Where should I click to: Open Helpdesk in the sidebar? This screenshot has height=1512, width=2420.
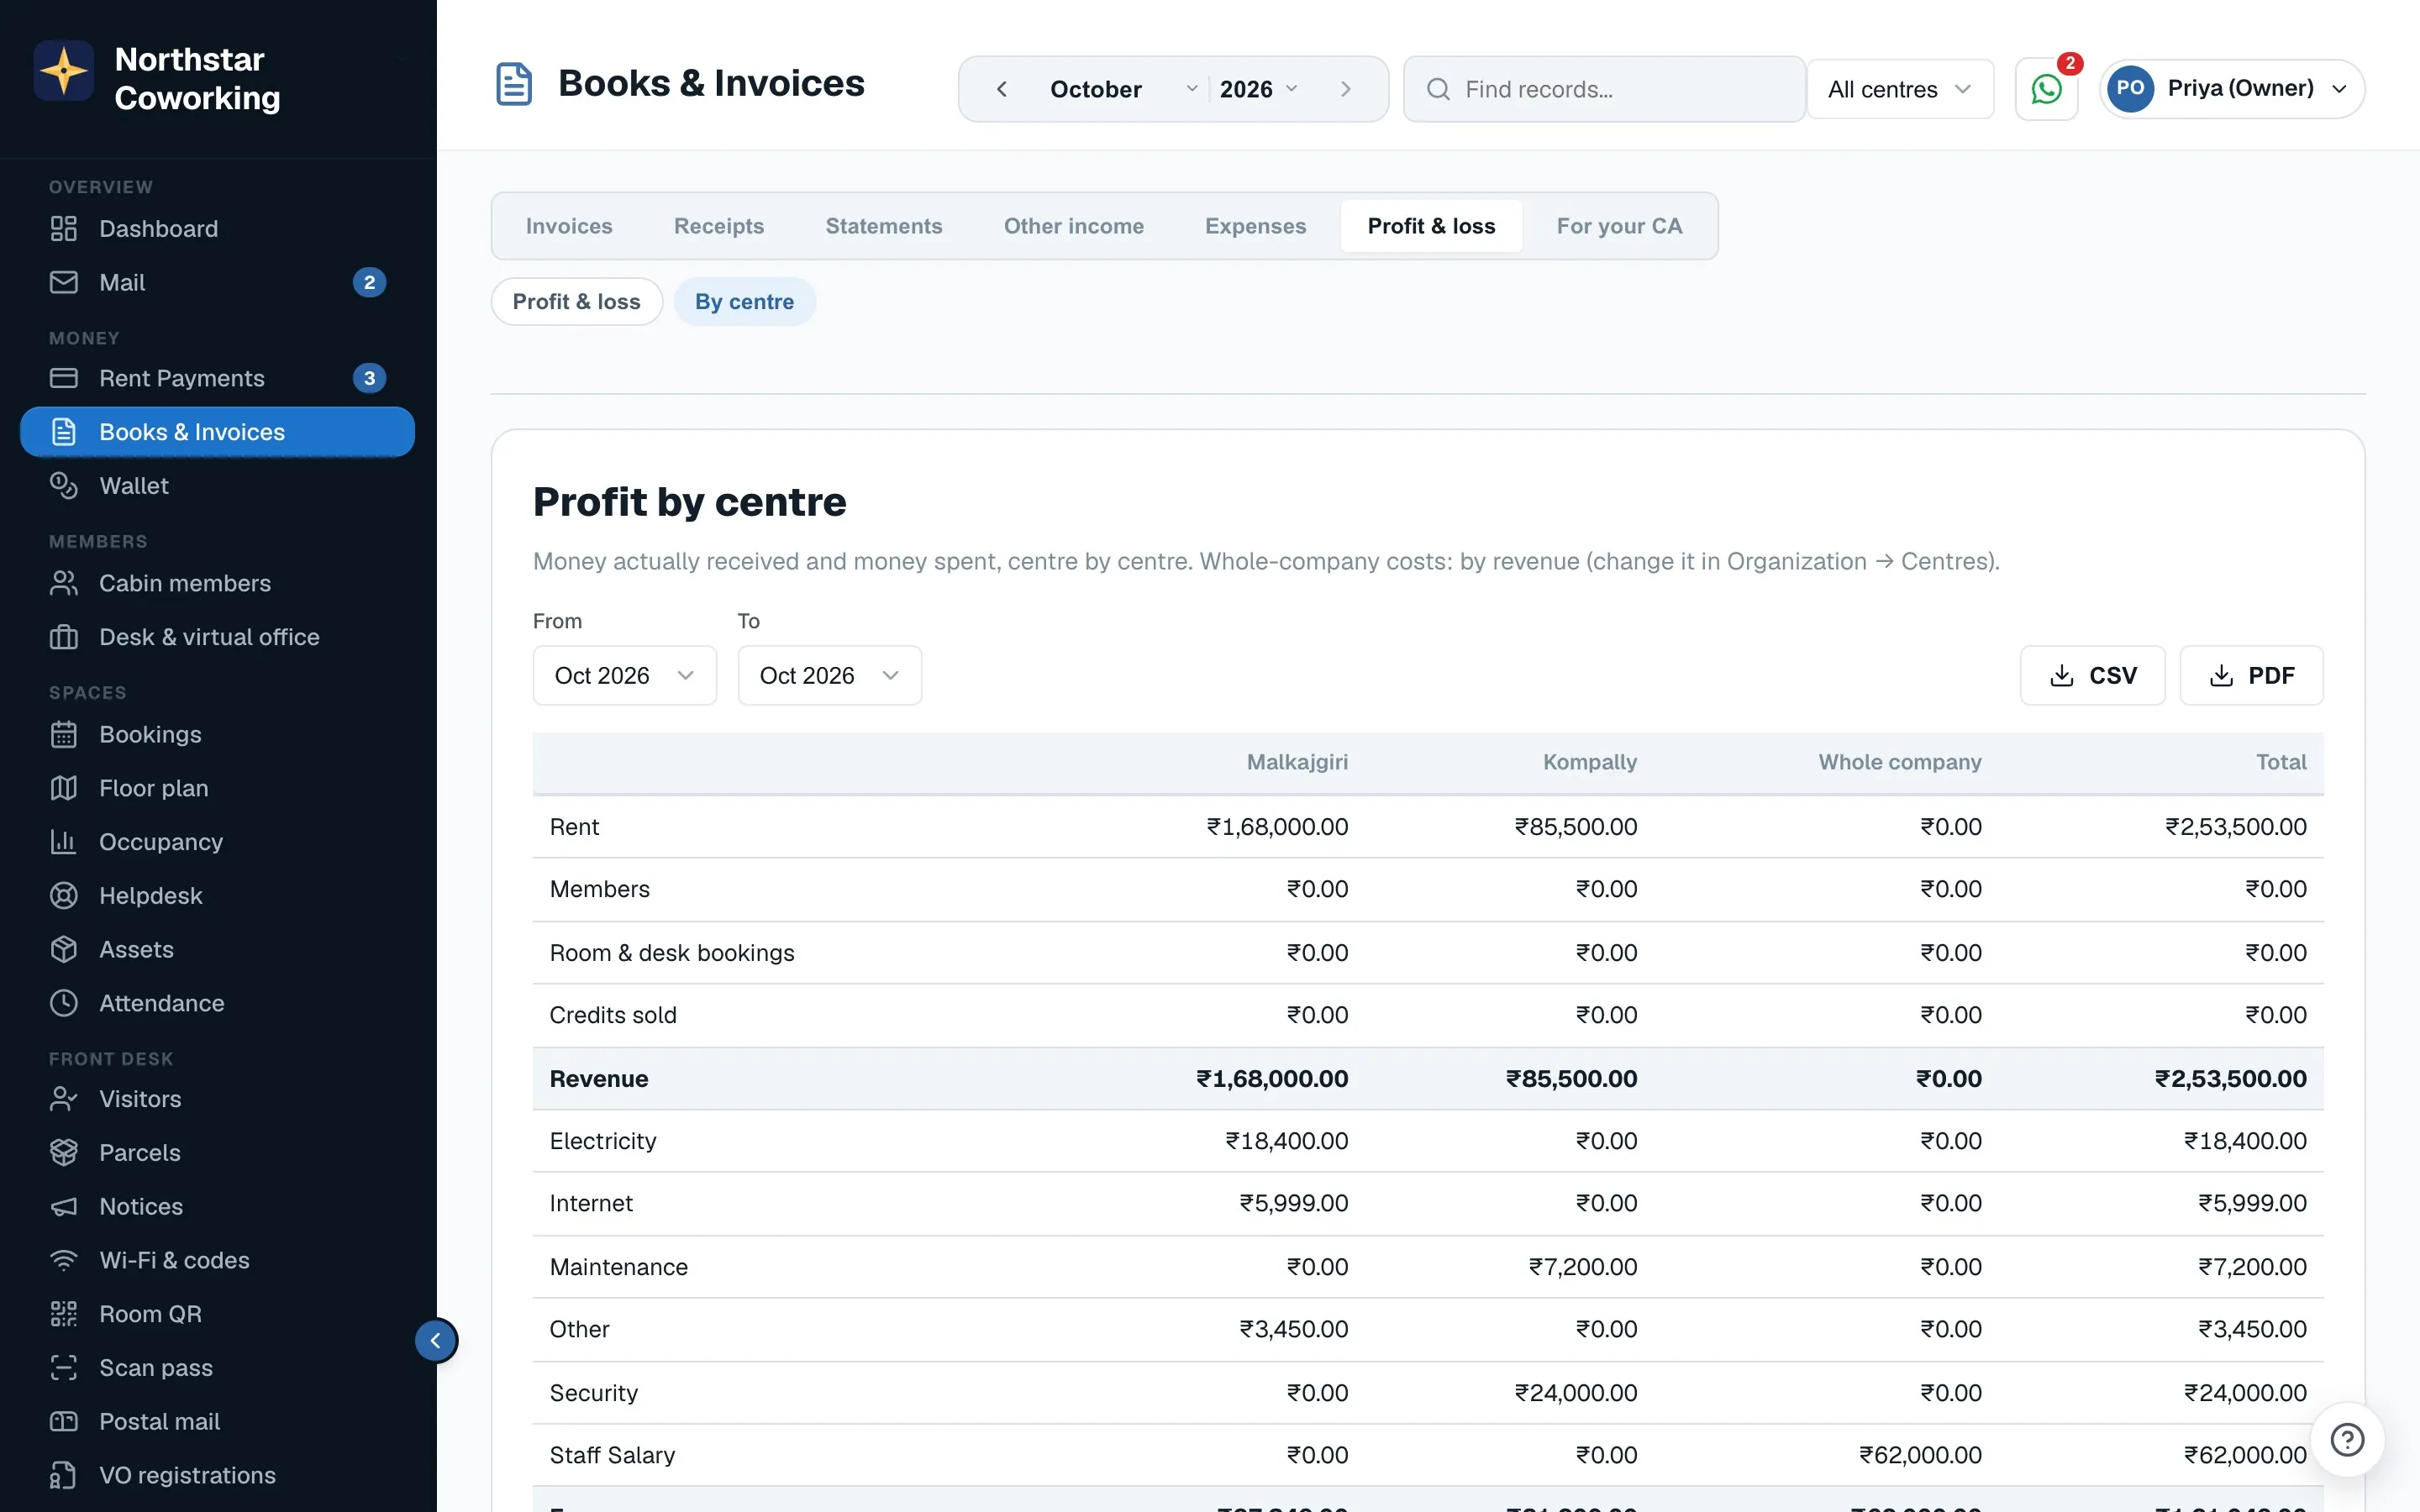217,896
